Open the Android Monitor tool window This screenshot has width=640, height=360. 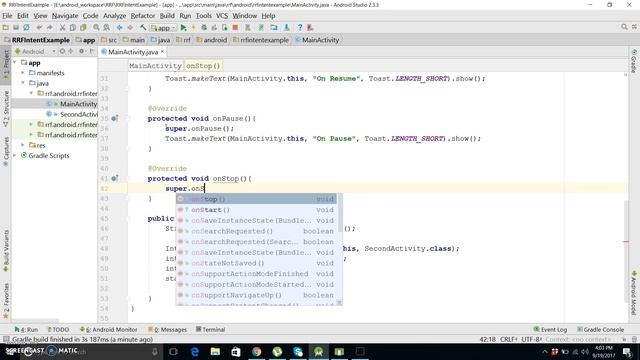click(109, 329)
